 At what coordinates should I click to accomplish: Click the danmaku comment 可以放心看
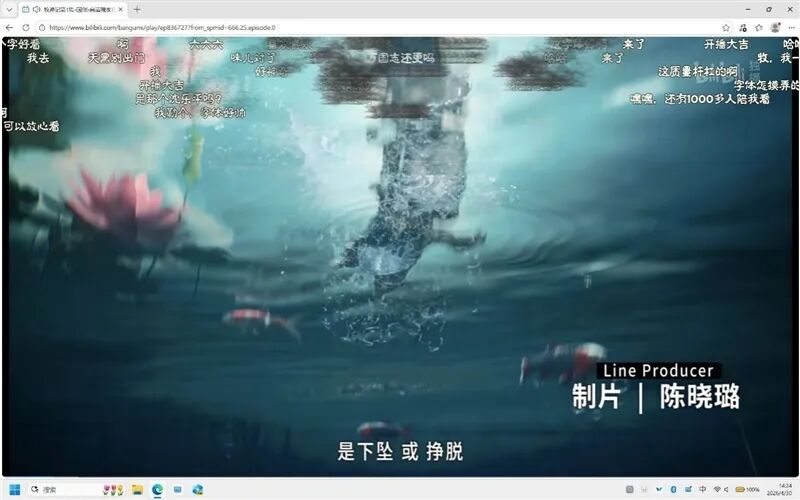coord(31,126)
